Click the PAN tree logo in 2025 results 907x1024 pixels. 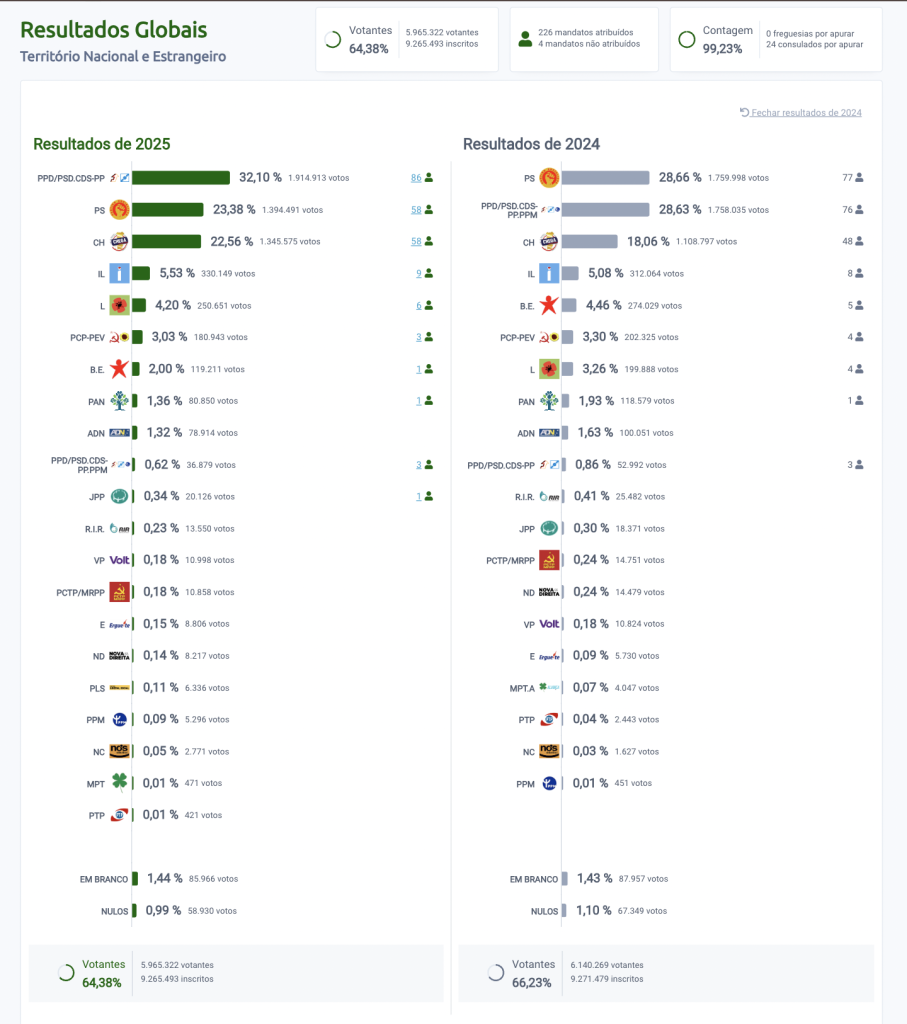click(119, 401)
